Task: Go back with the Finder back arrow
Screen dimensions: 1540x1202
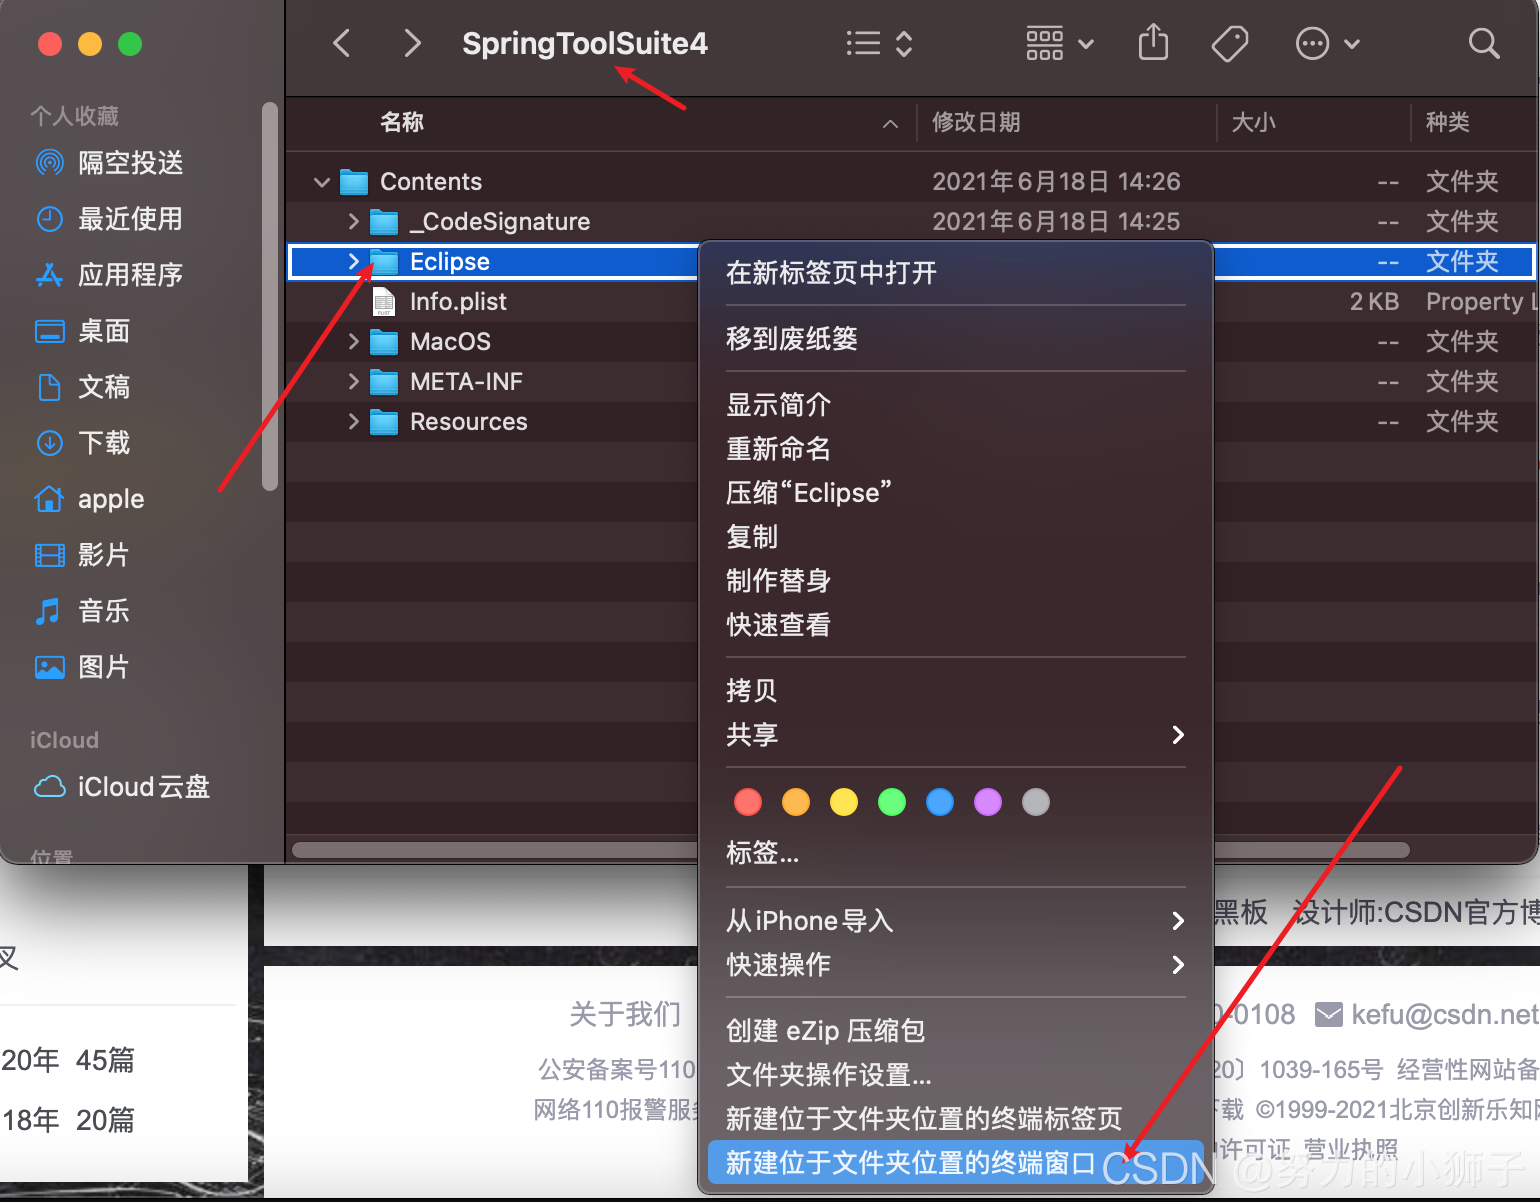Action: [342, 43]
